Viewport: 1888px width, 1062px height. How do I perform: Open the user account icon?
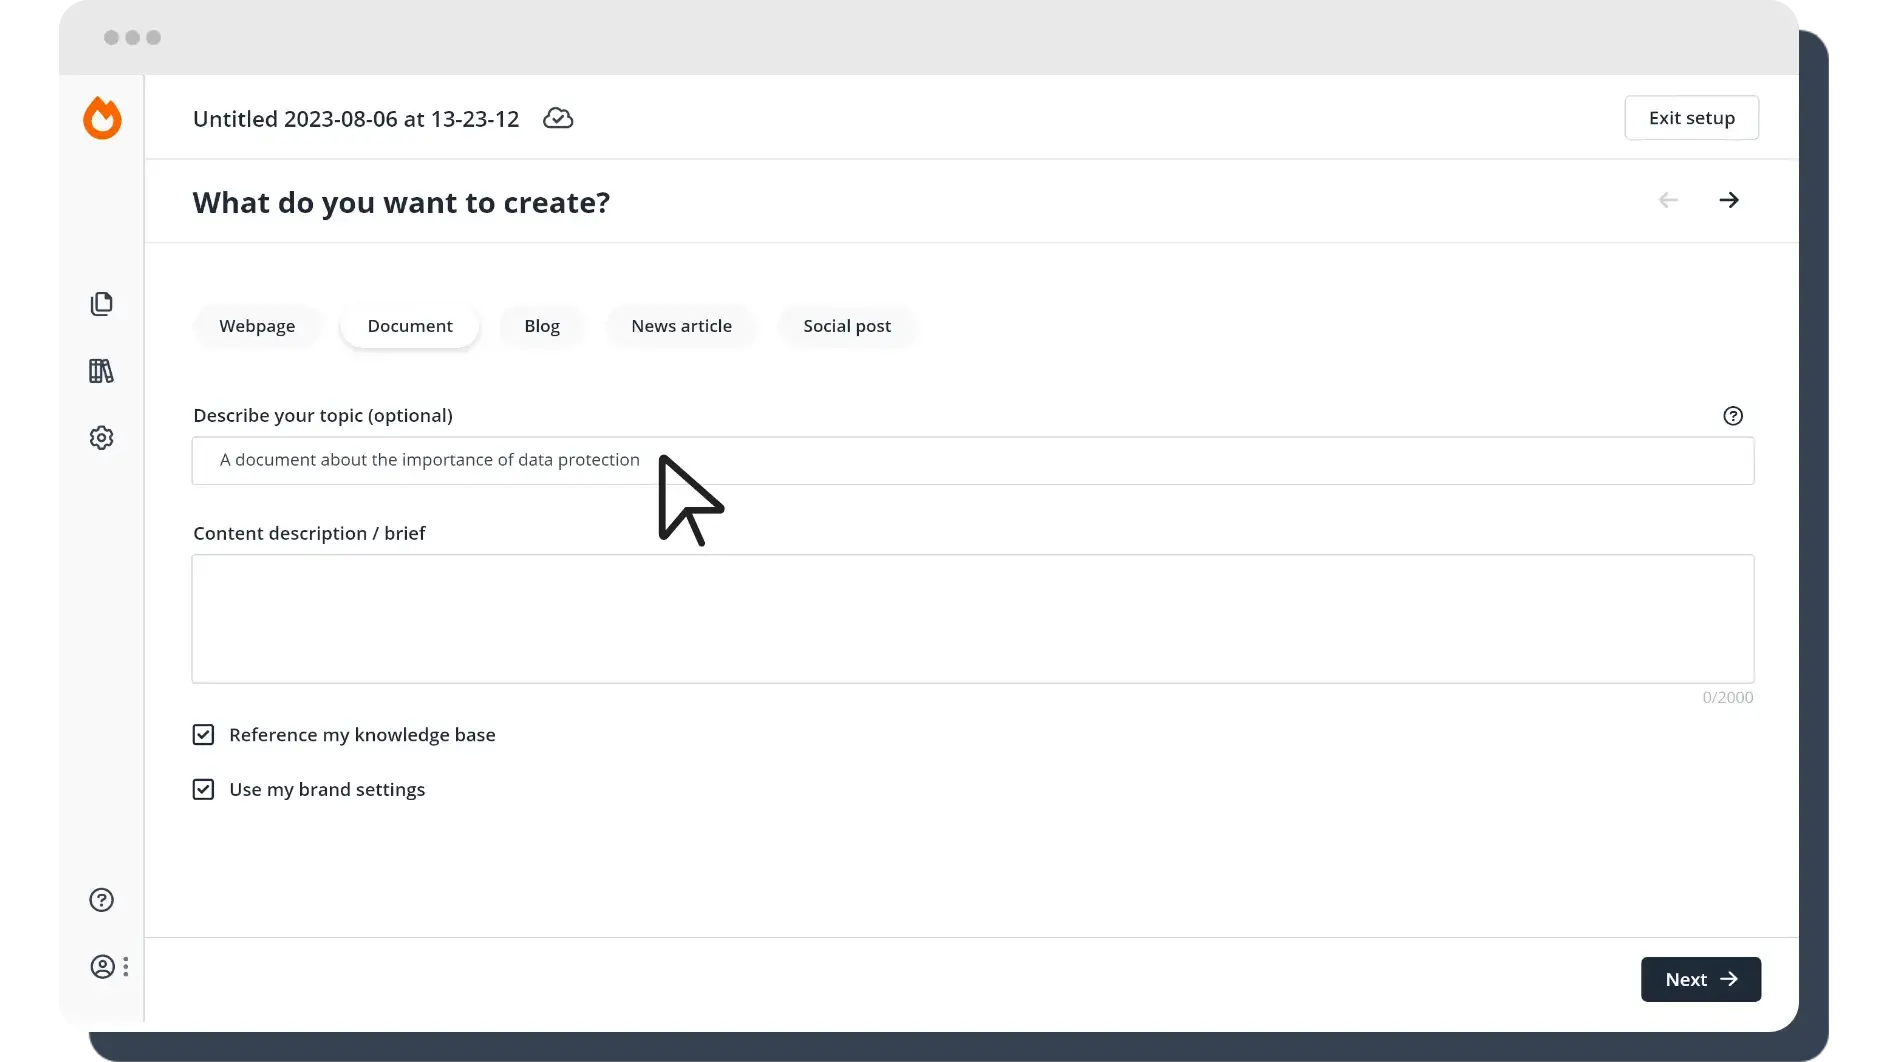pyautogui.click(x=102, y=967)
